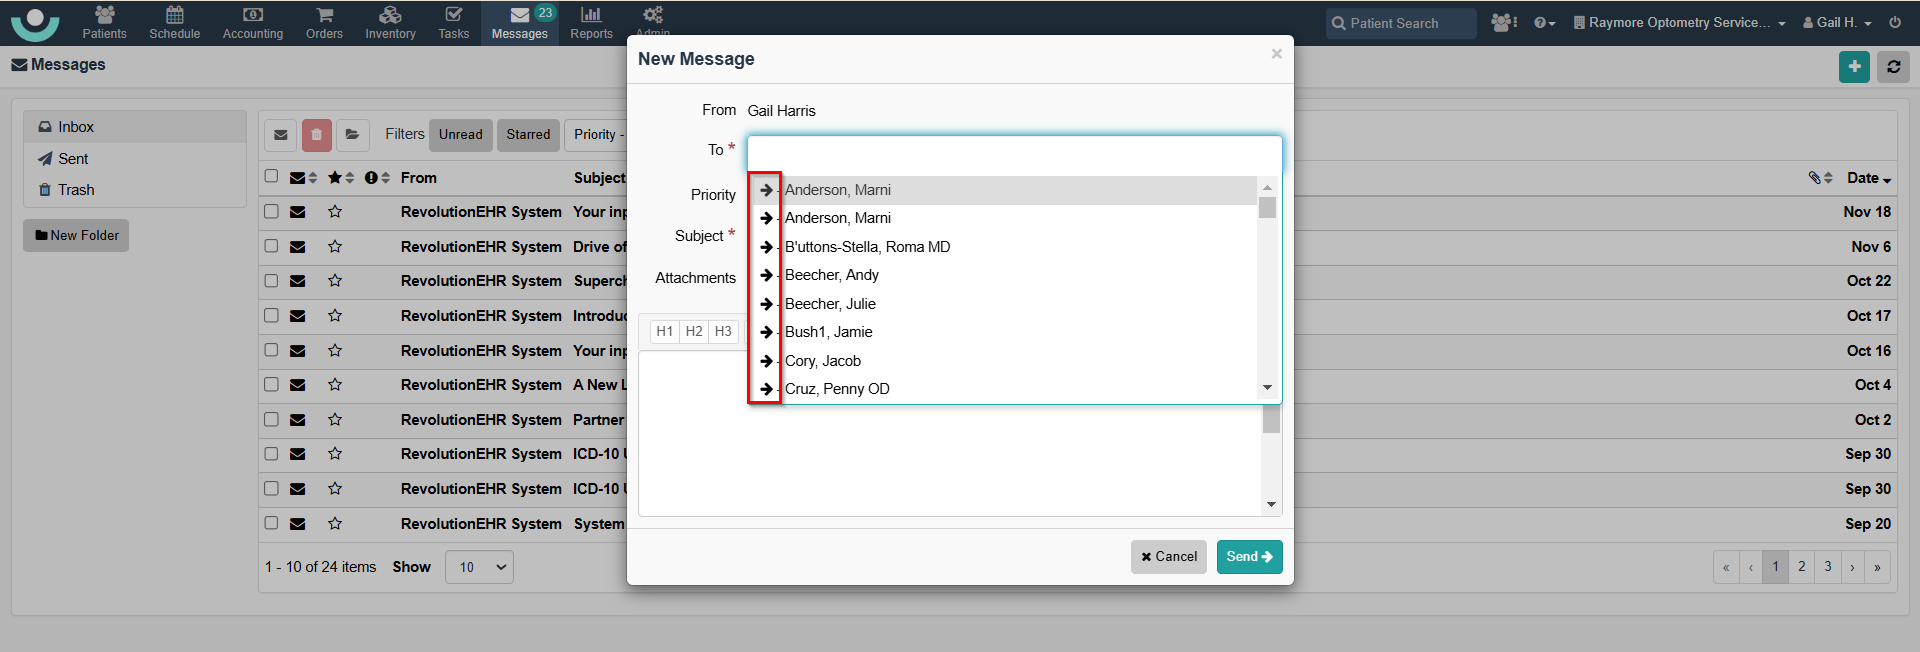The height and width of the screenshot is (652, 1920).
Task: Click the refresh messages icon
Action: point(1893,67)
